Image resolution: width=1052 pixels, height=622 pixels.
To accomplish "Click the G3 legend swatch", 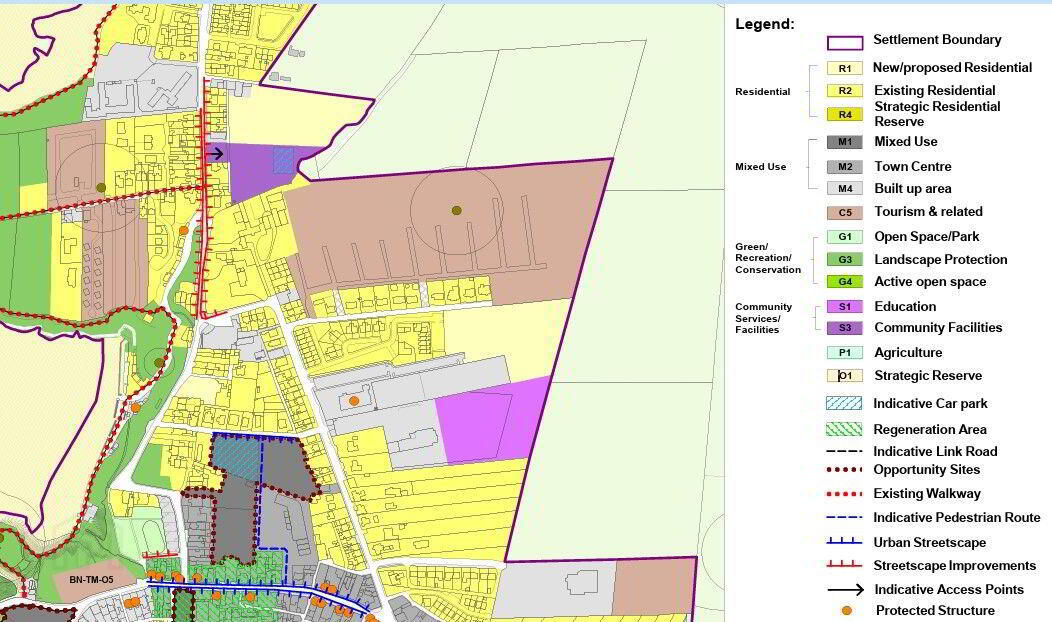I will pyautogui.click(x=845, y=260).
